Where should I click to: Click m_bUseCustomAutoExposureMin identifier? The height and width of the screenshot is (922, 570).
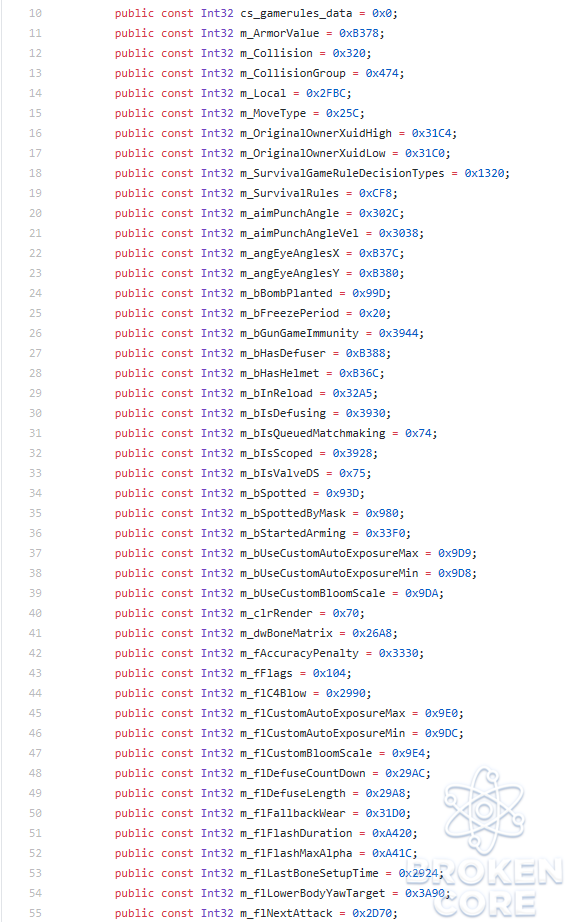point(329,573)
